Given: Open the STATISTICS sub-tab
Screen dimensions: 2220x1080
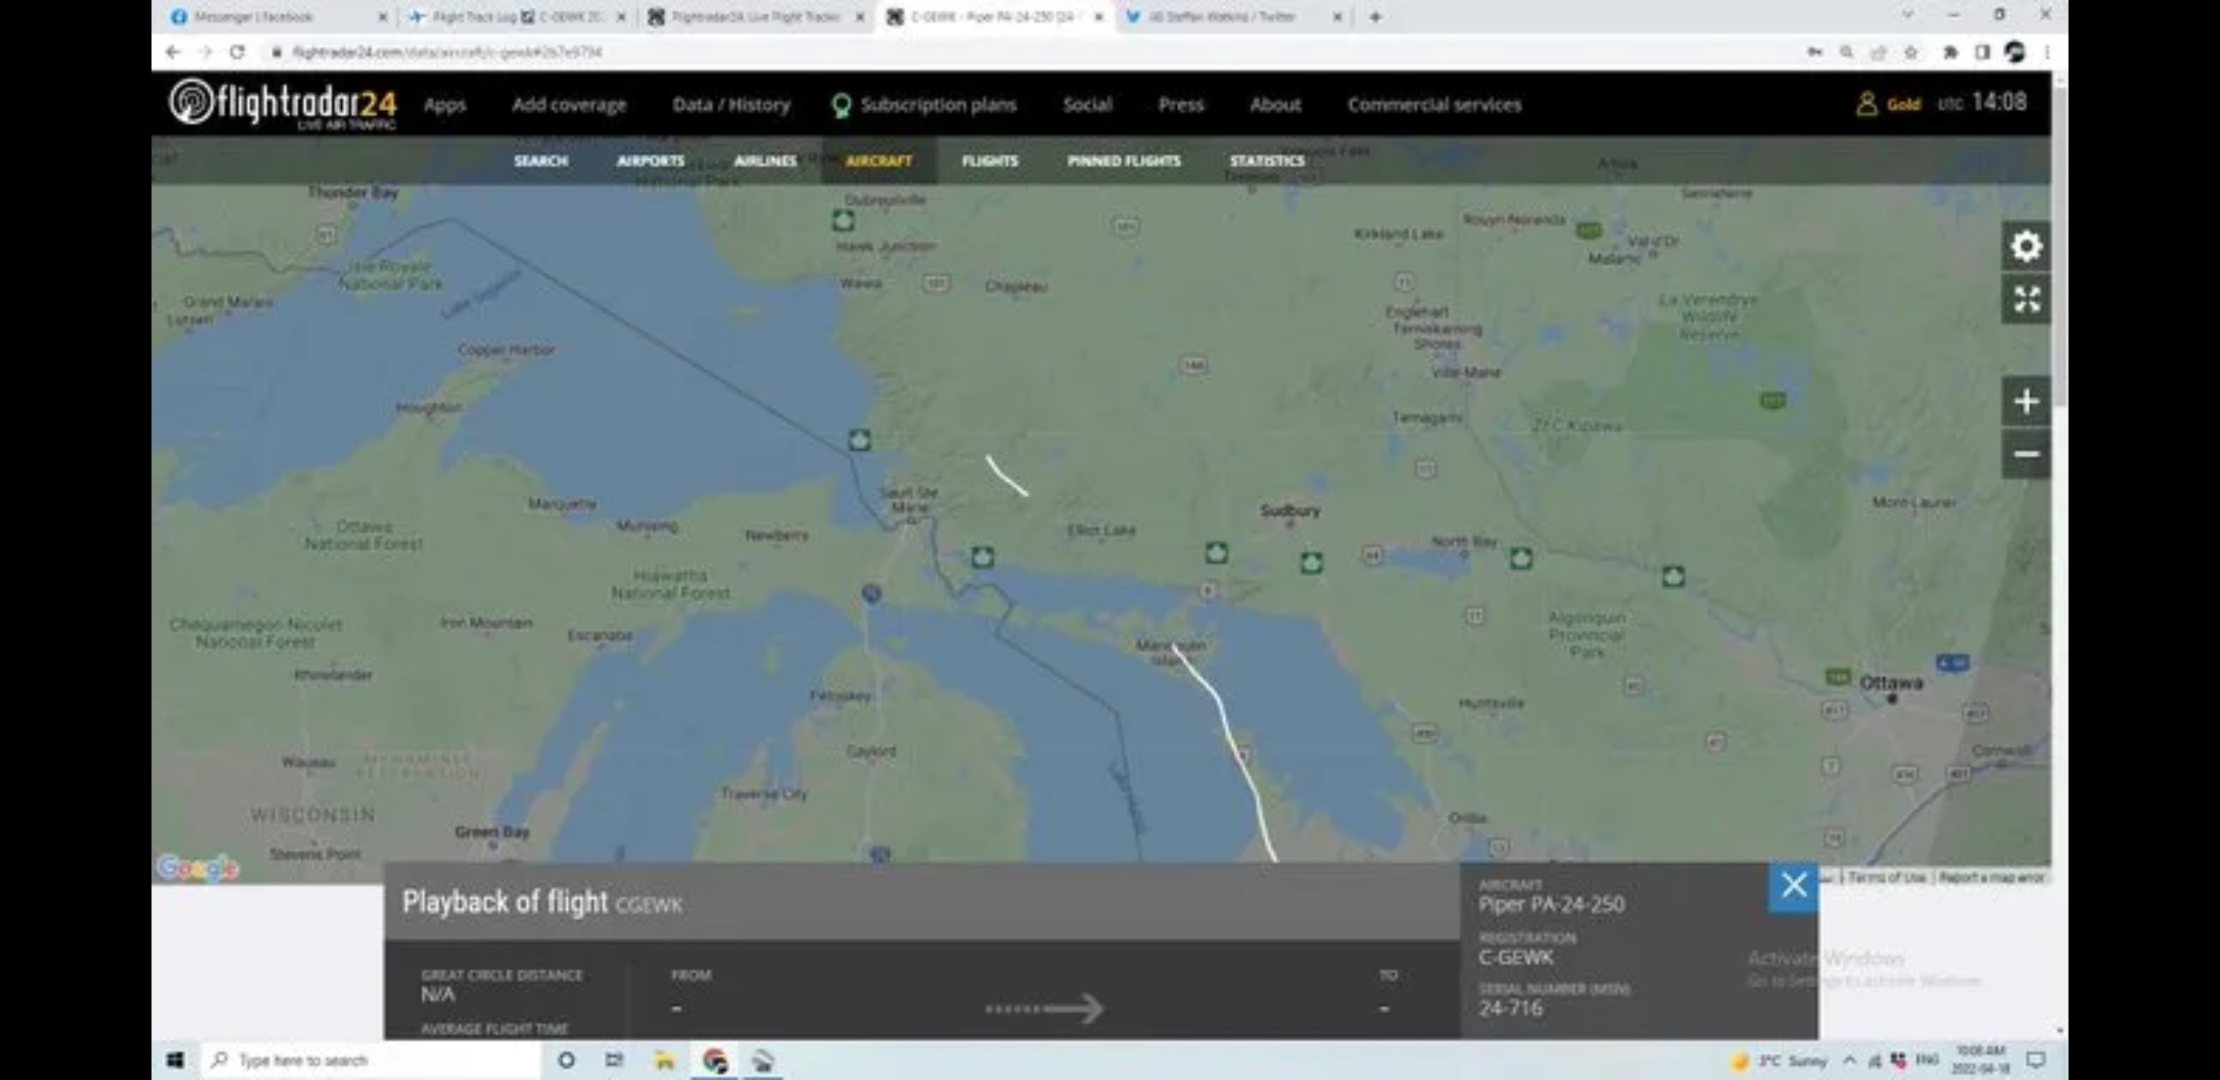Looking at the screenshot, I should [x=1267, y=161].
